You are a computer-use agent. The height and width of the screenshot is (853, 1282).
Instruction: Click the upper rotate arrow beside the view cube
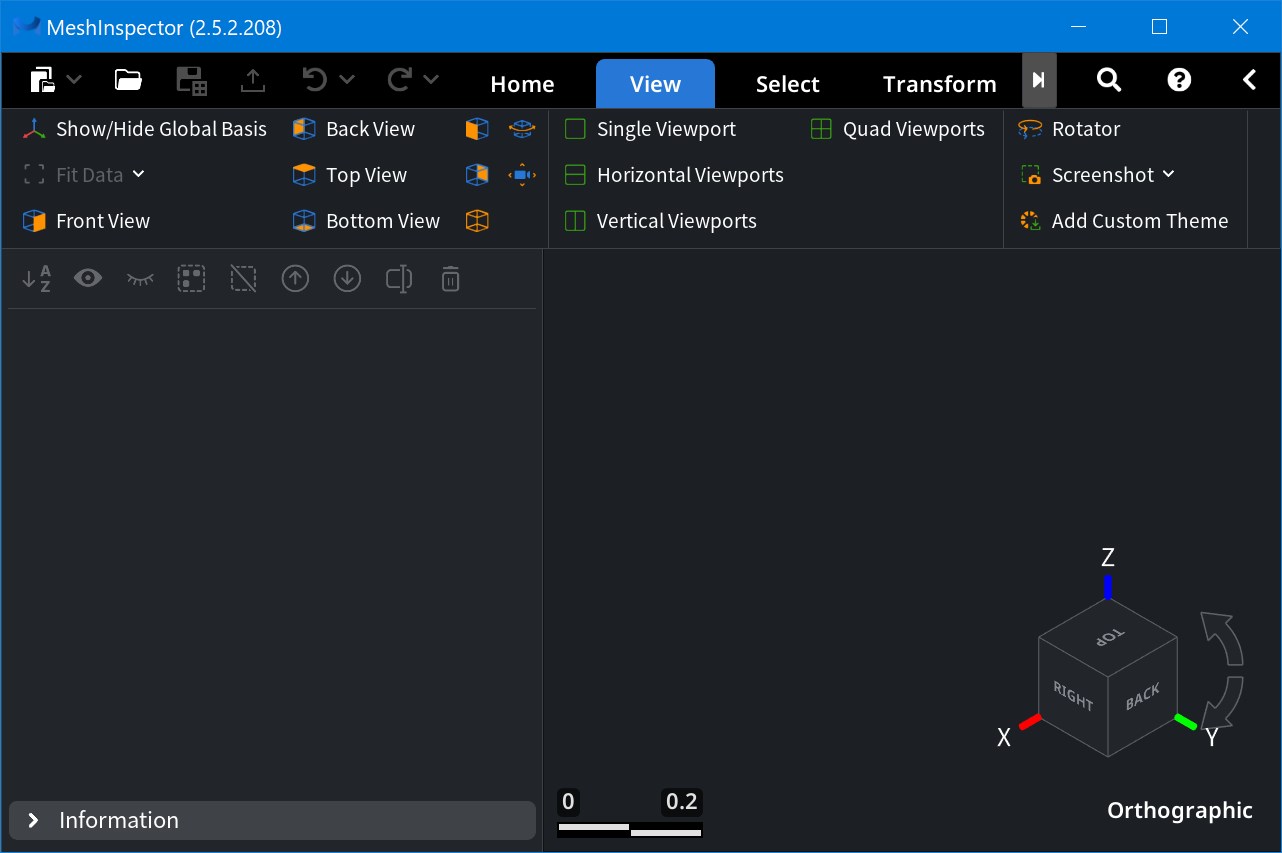point(1222,638)
